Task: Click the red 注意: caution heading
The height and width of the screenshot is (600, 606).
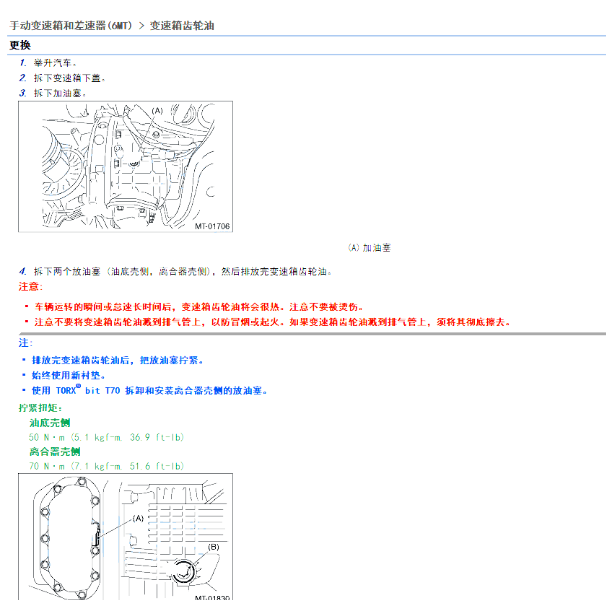Action: tap(31, 286)
